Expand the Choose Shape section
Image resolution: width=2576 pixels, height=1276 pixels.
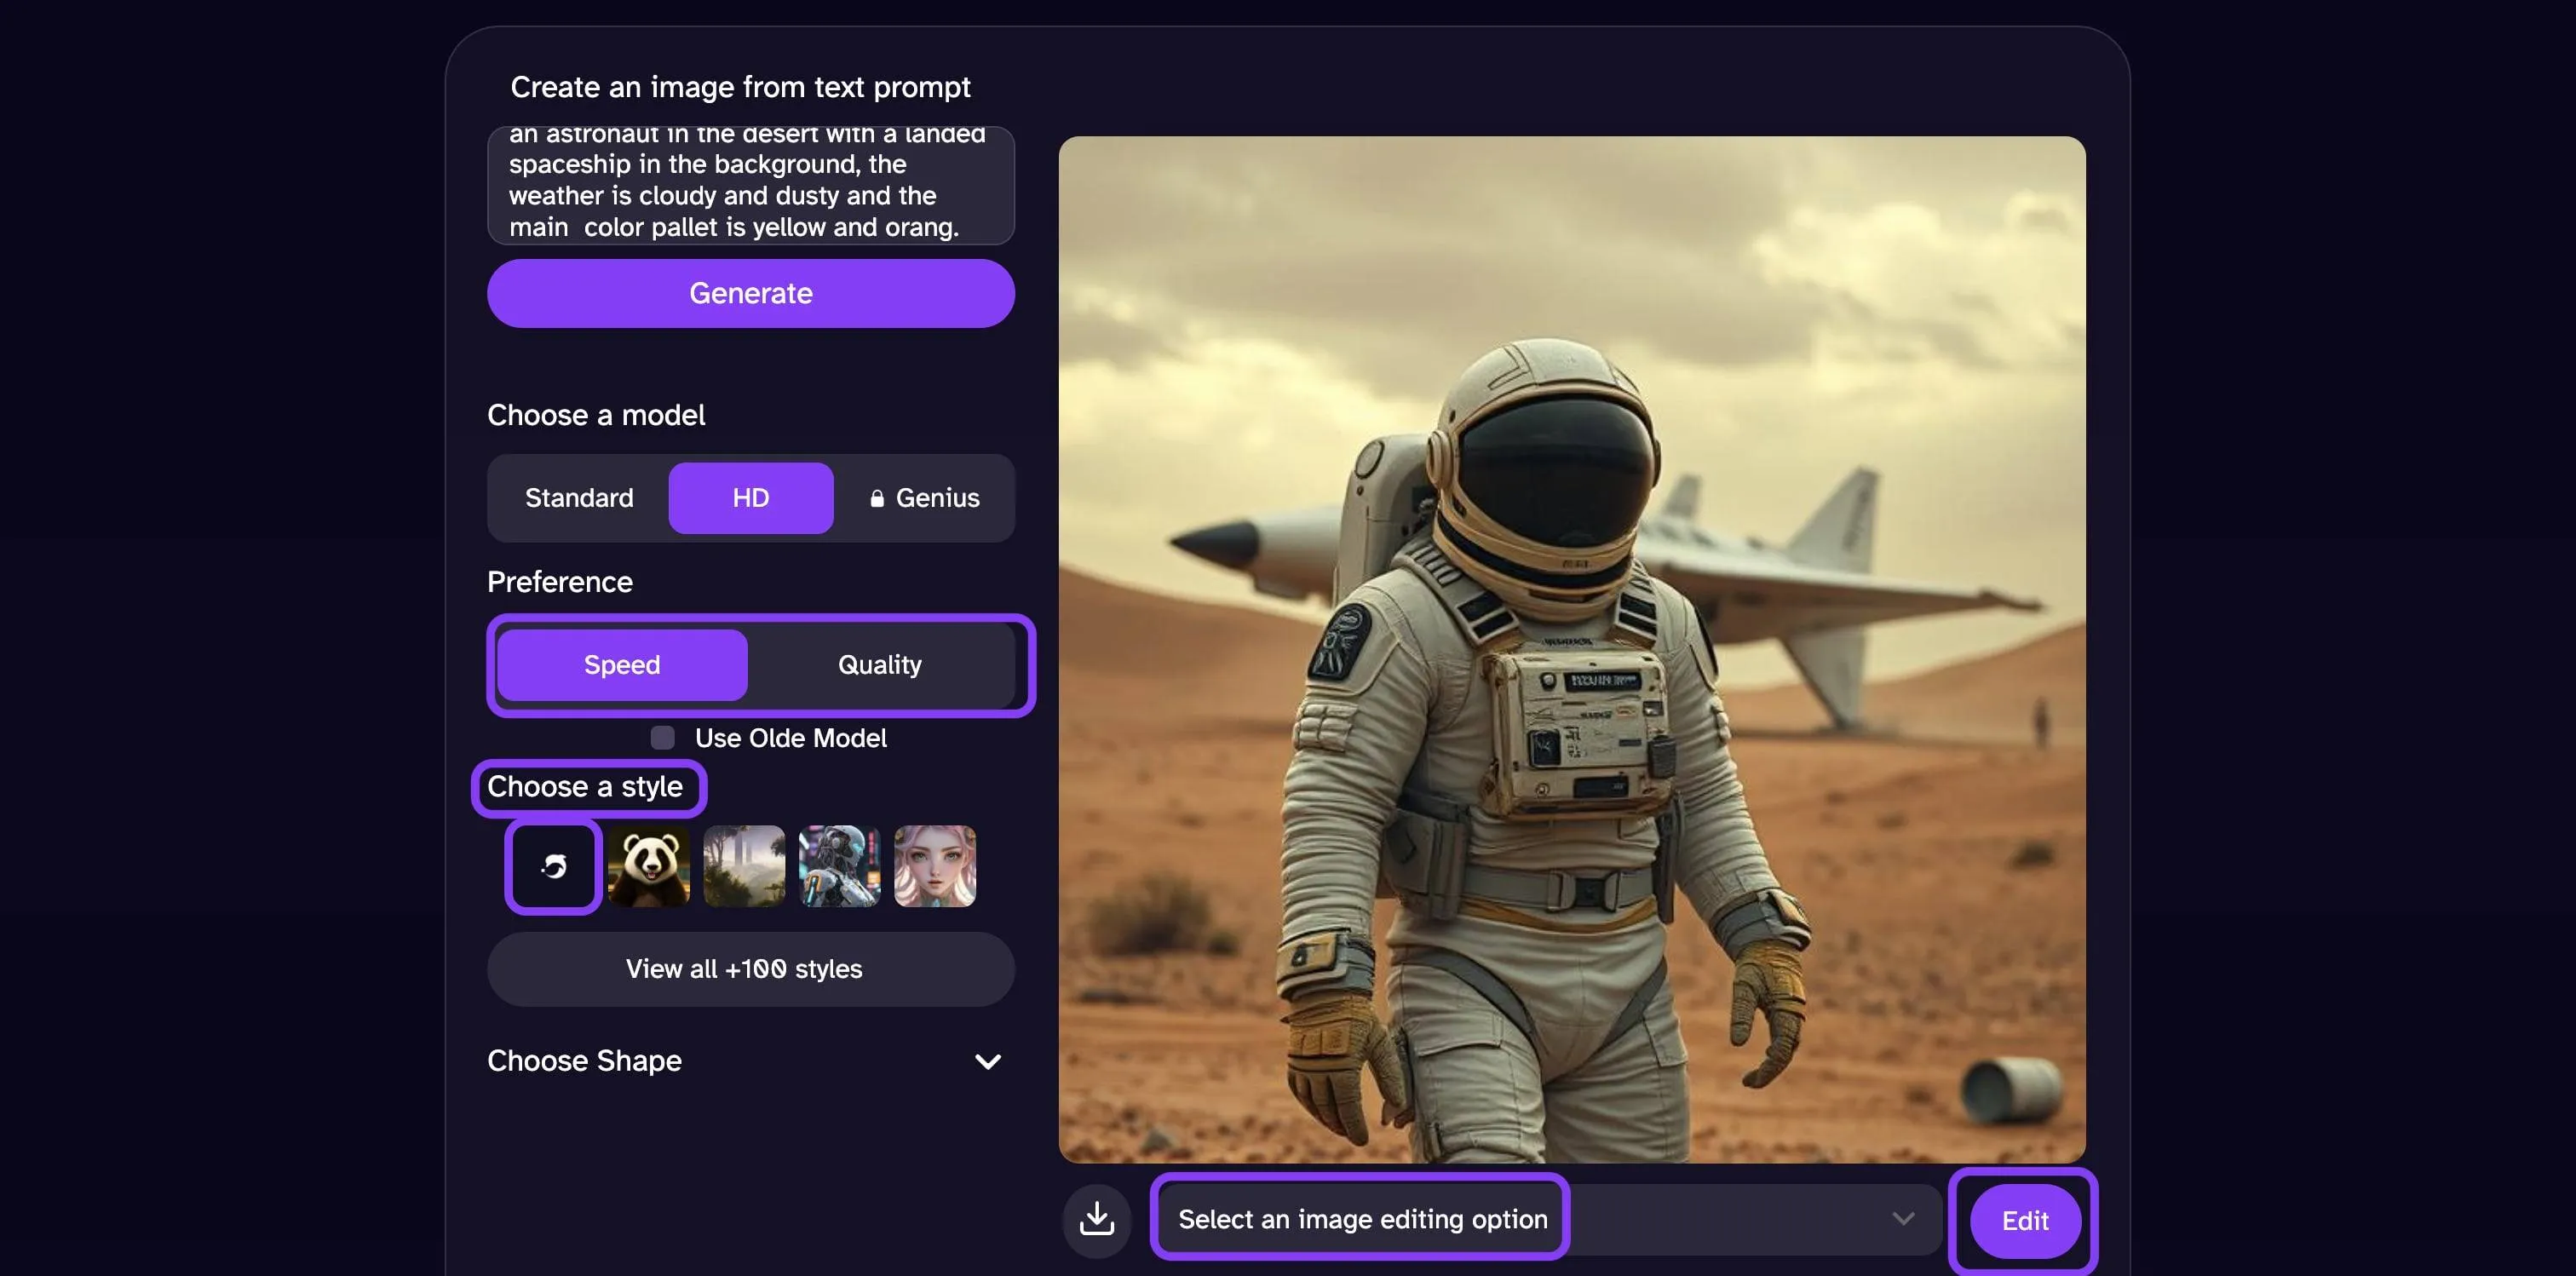click(x=585, y=1060)
